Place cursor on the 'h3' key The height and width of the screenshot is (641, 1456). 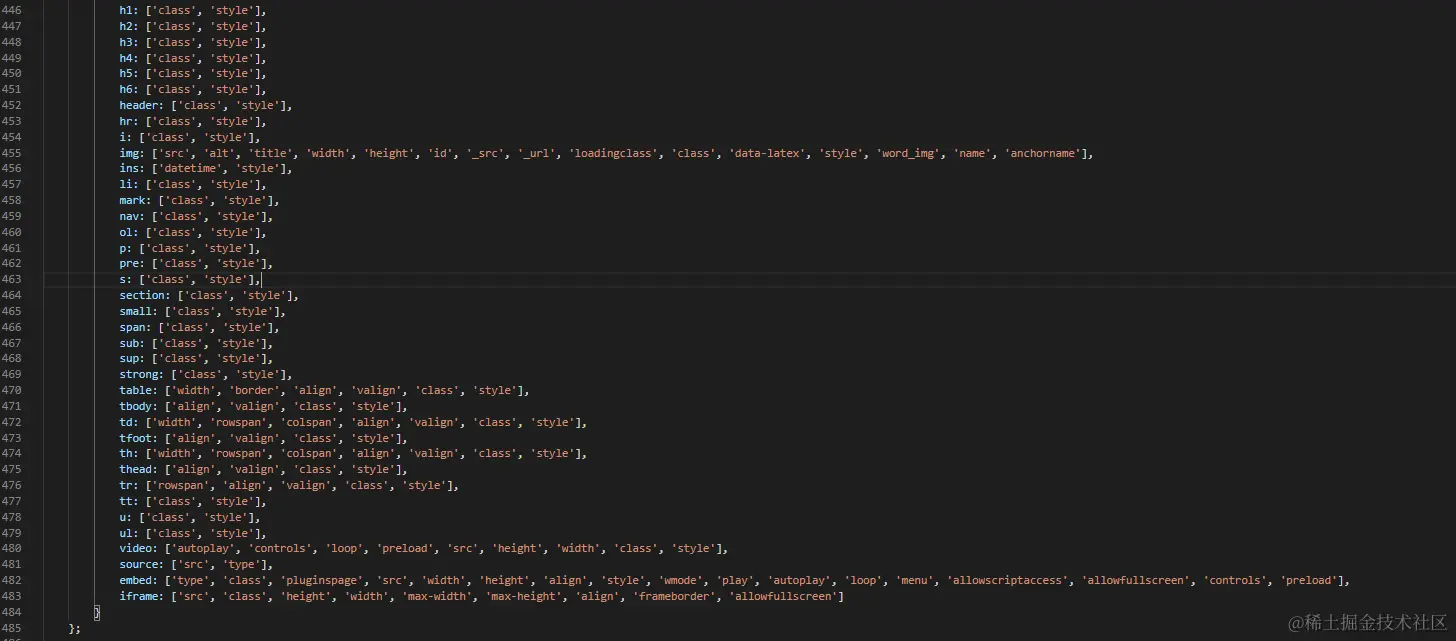[126, 42]
